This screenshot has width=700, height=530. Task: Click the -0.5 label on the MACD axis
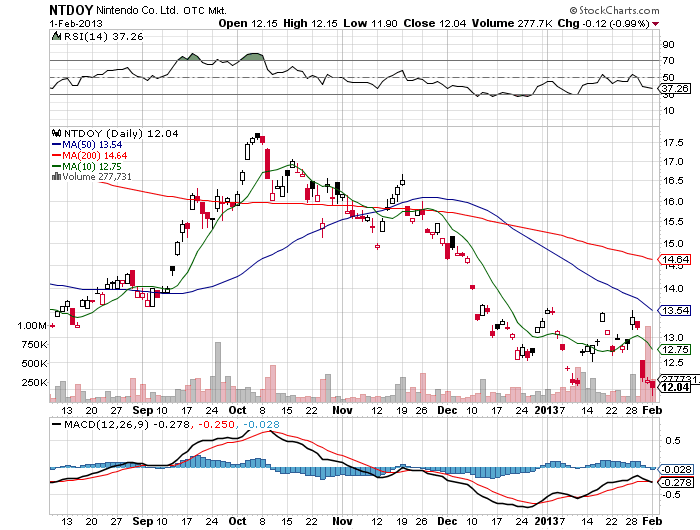pyautogui.click(x=671, y=494)
